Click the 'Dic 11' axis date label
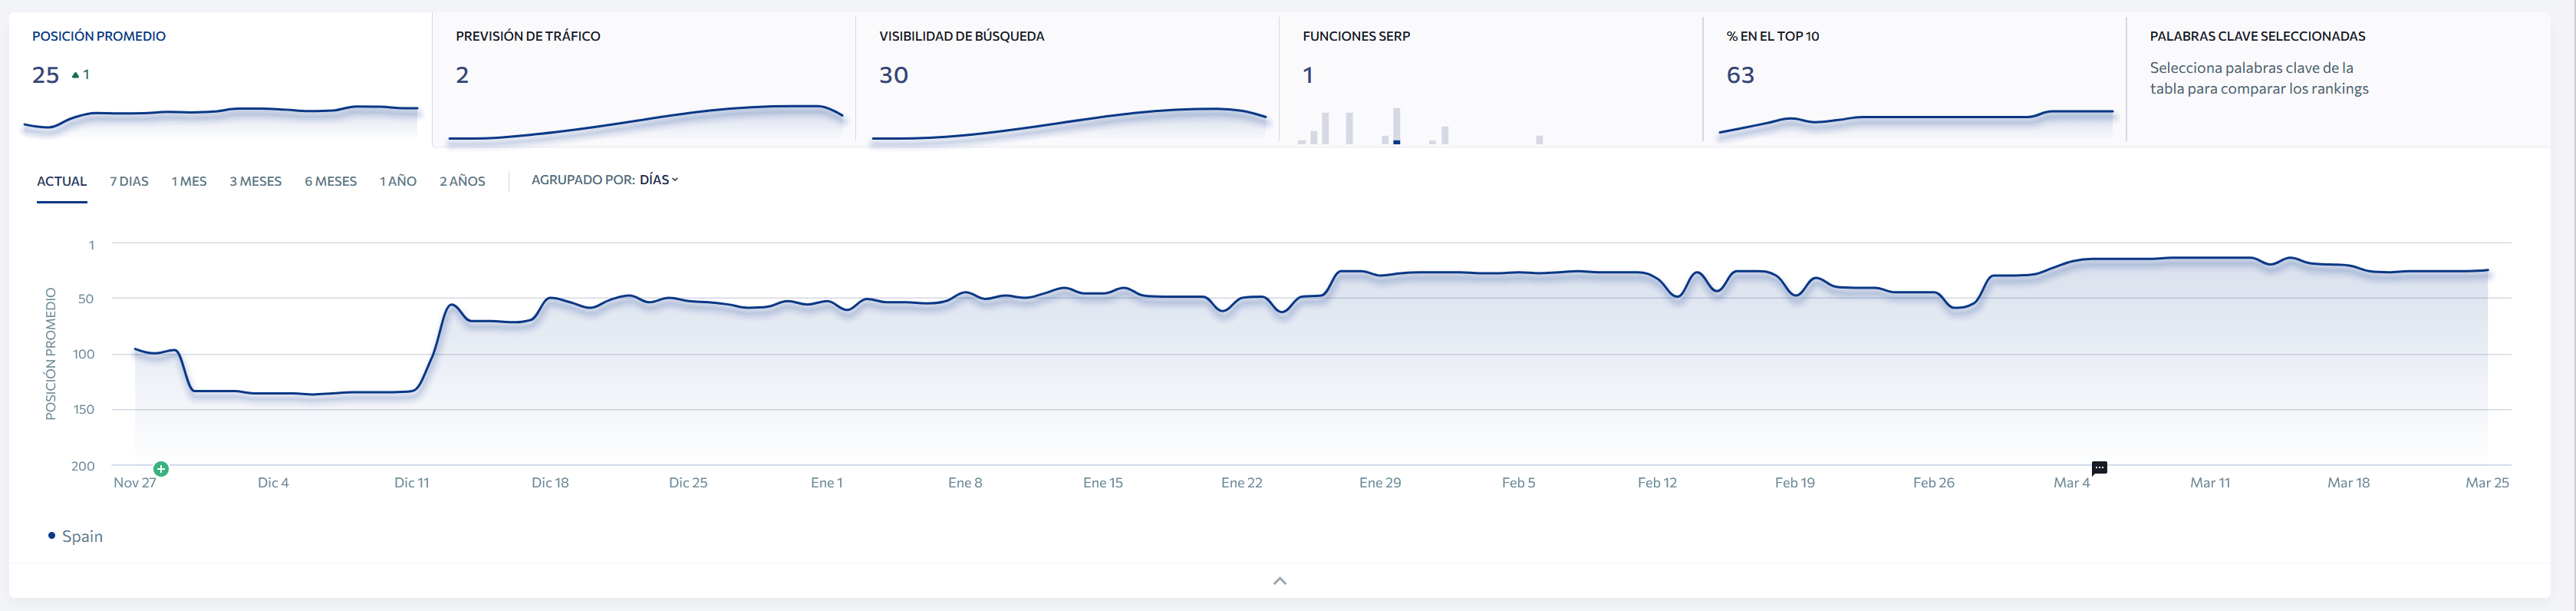Image resolution: width=2576 pixels, height=611 pixels. [411, 483]
